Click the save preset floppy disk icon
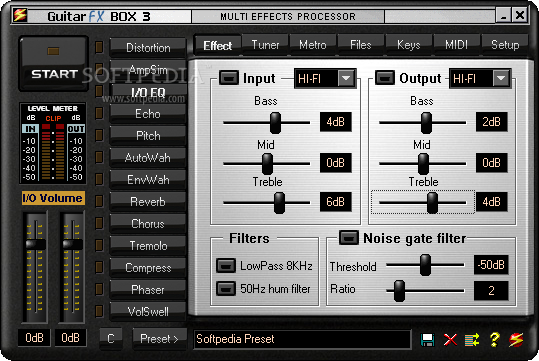The height and width of the screenshot is (361, 539). click(427, 340)
